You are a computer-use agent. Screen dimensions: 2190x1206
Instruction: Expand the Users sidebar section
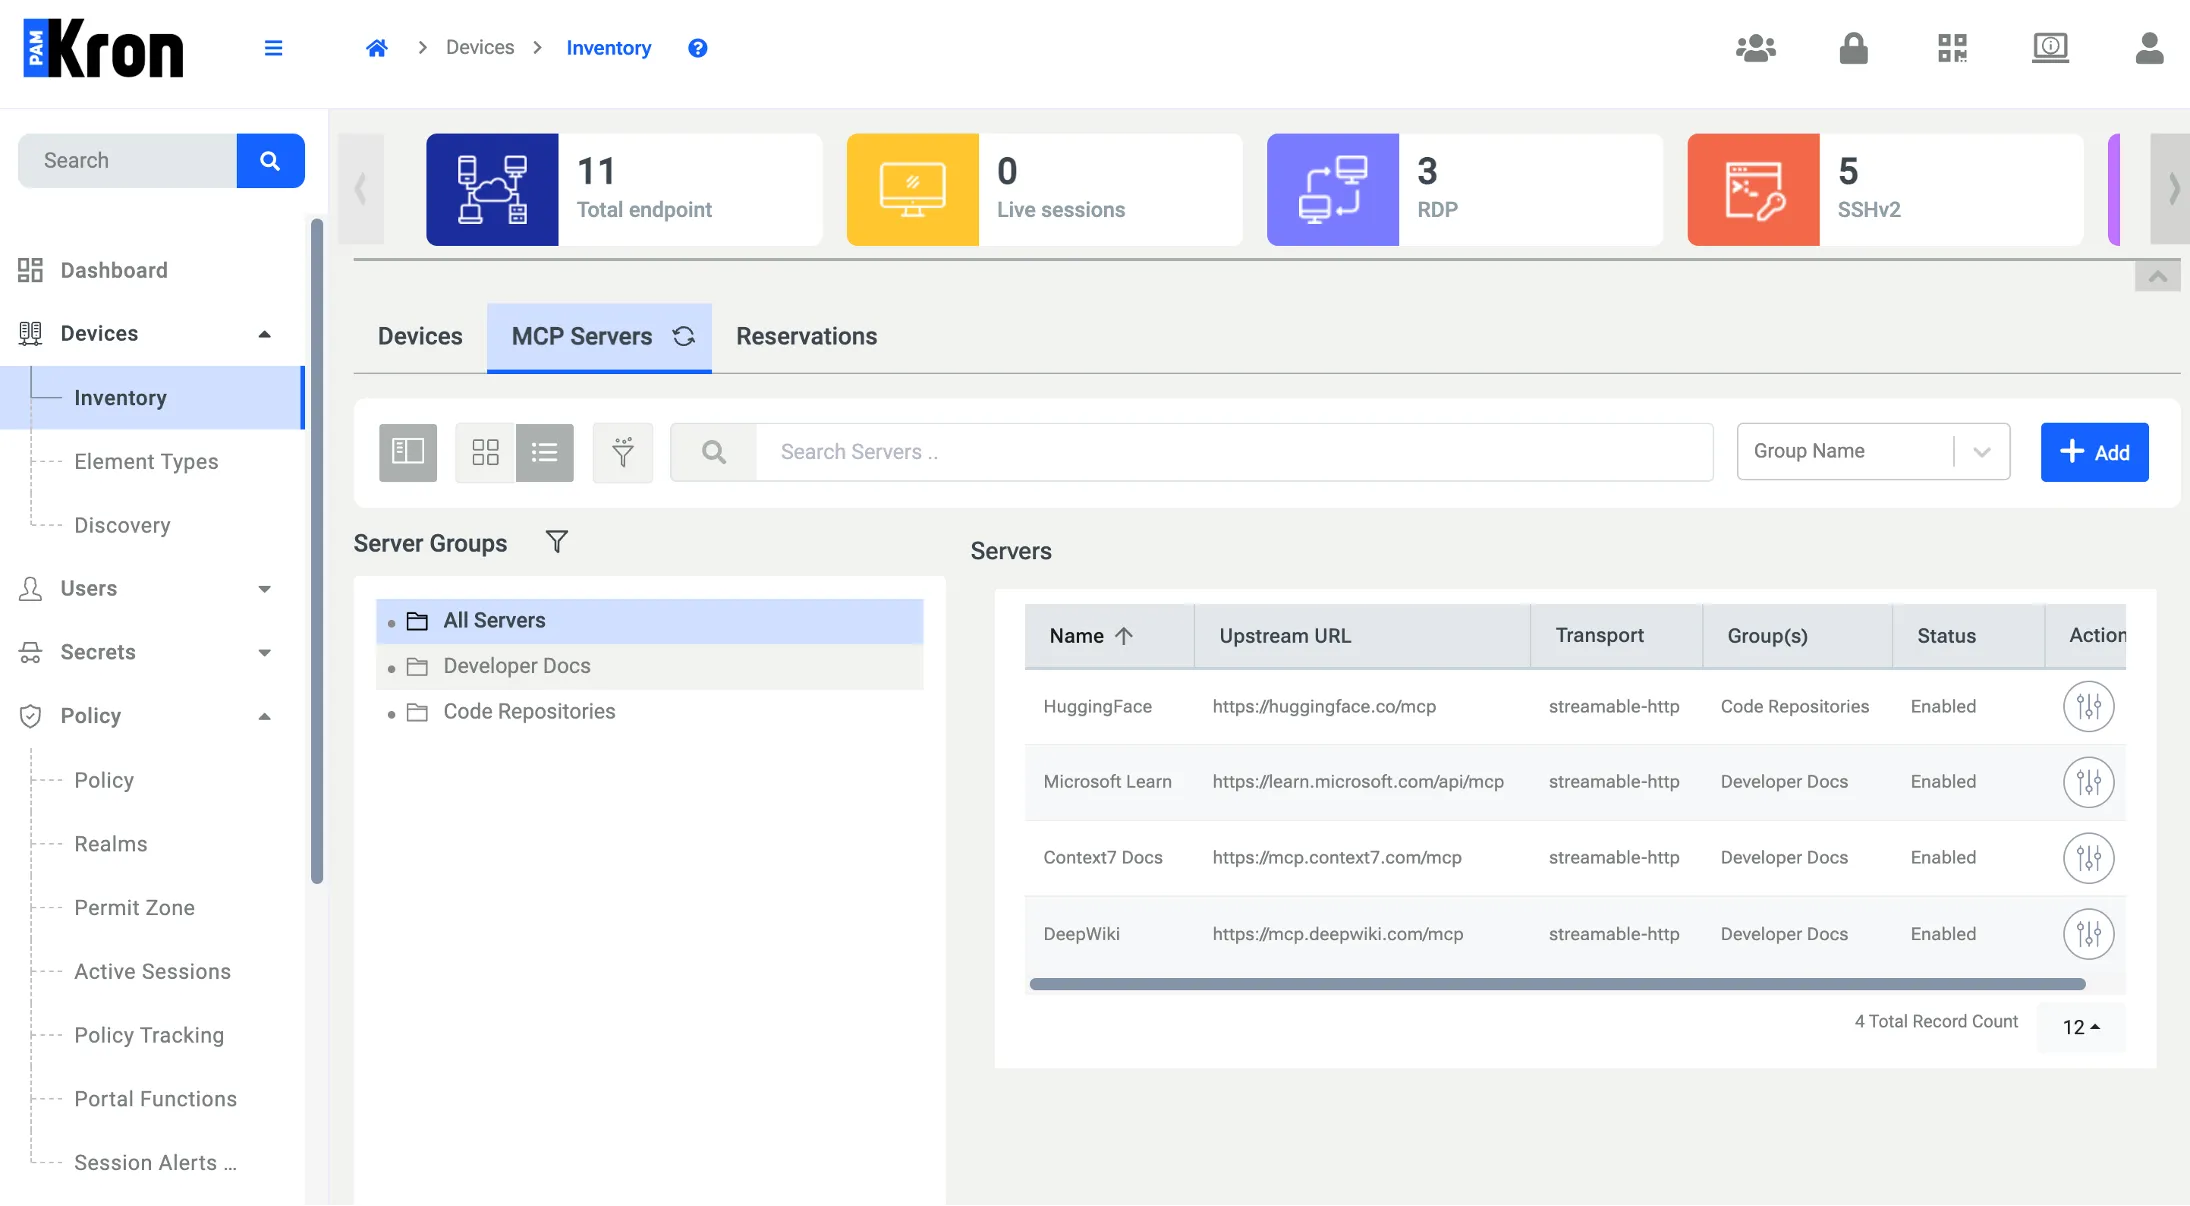tap(265, 589)
